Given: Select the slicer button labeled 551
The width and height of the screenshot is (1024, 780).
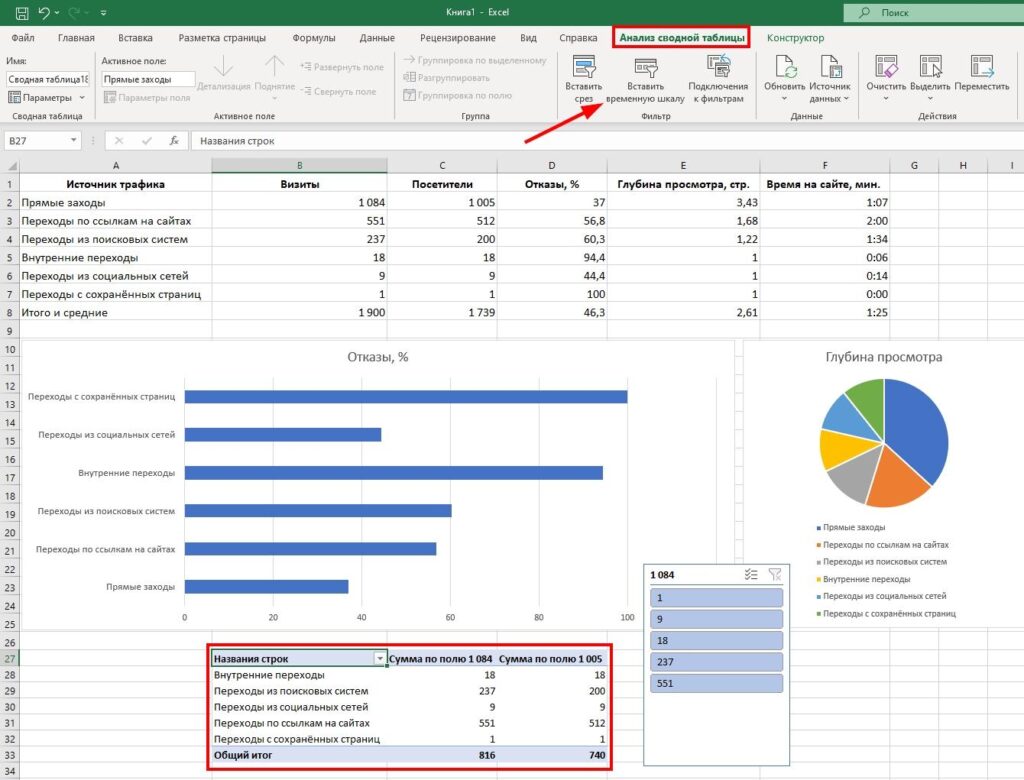Looking at the screenshot, I should pyautogui.click(x=715, y=684).
